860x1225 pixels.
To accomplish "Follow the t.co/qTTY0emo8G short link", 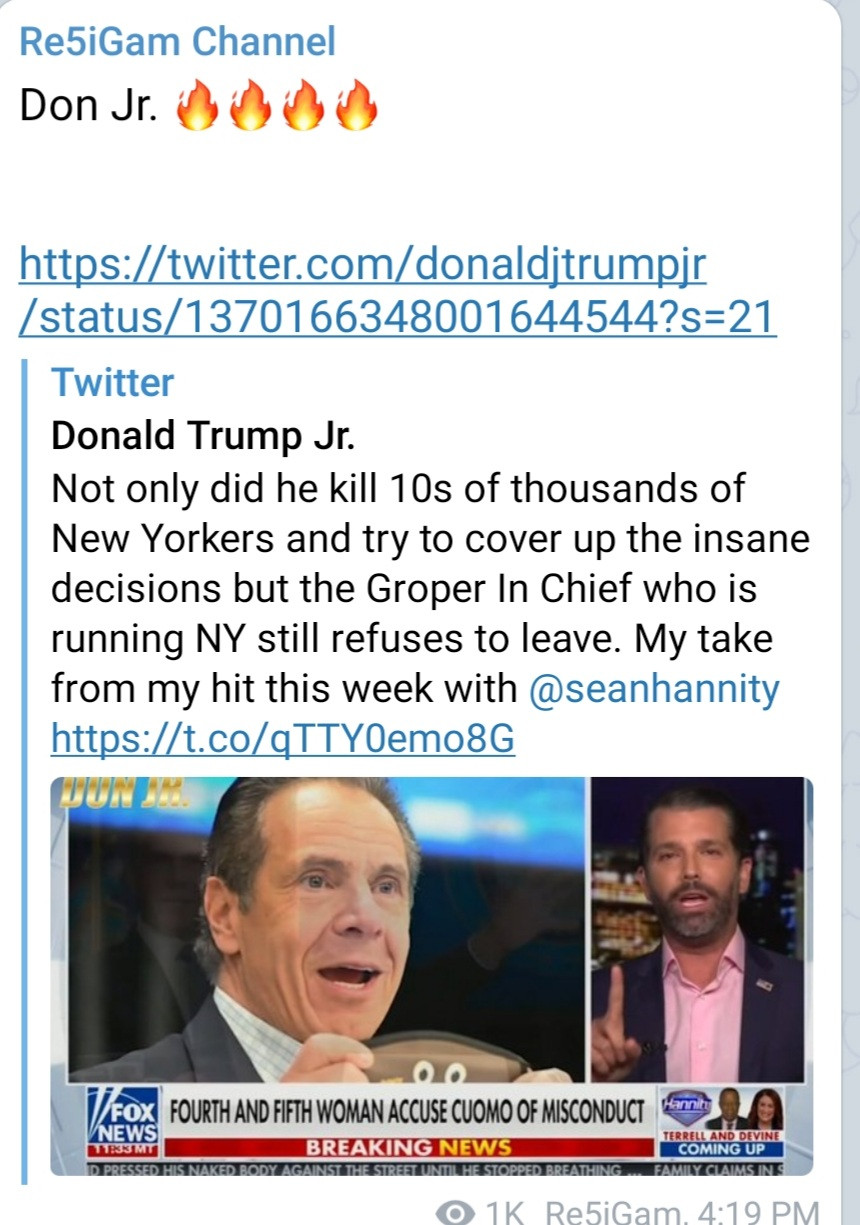I will tap(282, 739).
